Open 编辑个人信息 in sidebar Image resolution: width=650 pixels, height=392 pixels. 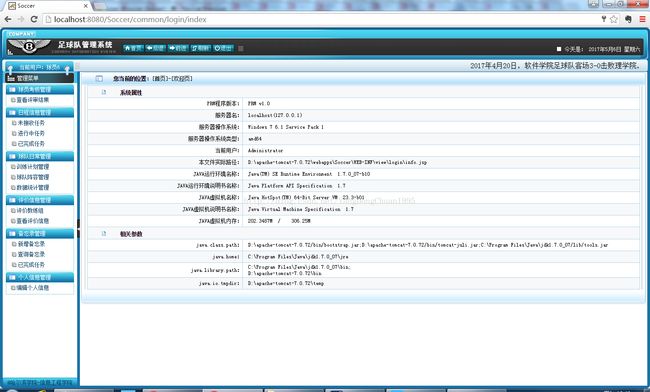pos(32,288)
